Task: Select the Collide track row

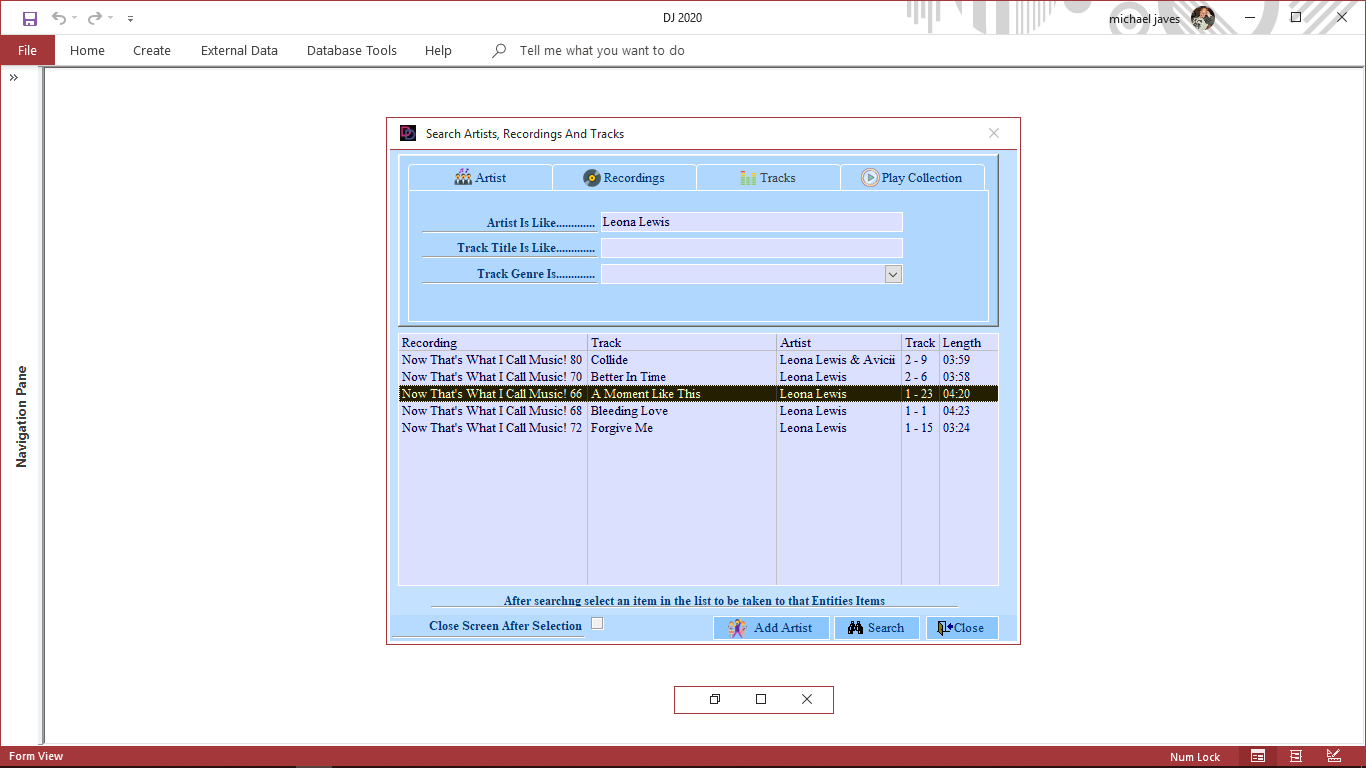Action: [698, 360]
